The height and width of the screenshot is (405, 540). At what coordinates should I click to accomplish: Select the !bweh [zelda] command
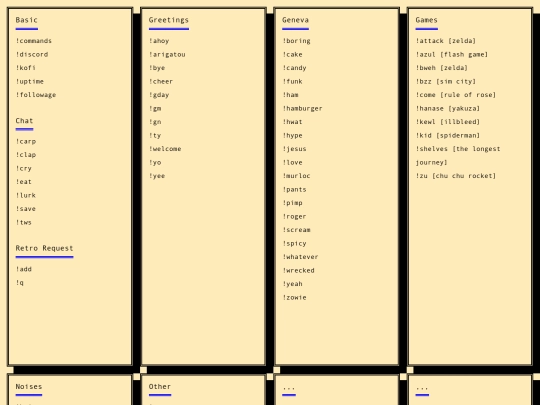pyautogui.click(x=442, y=68)
